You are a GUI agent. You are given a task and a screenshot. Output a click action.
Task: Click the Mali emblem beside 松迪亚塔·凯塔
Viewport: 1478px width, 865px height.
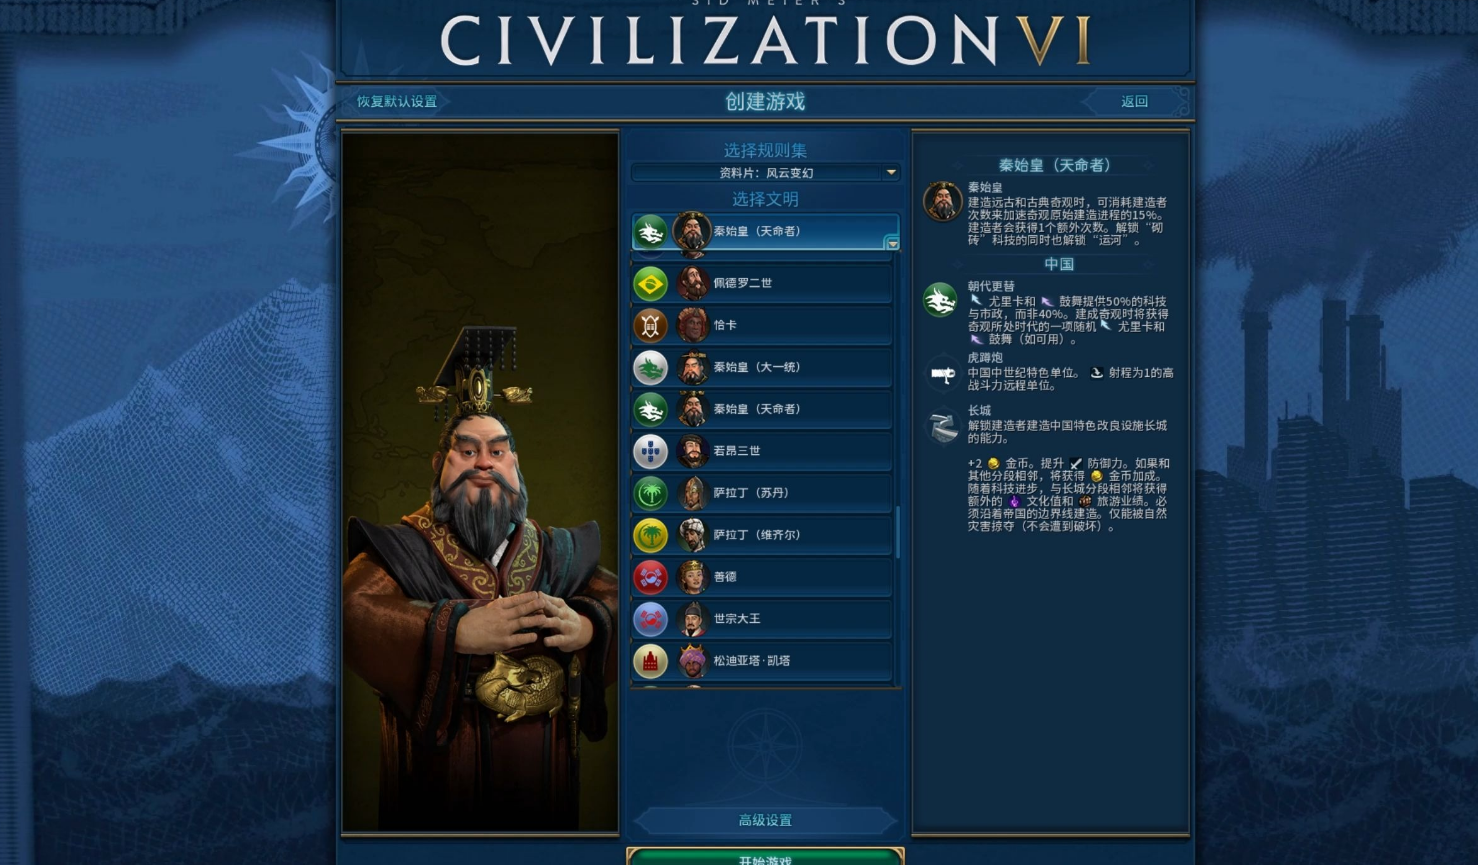point(650,661)
